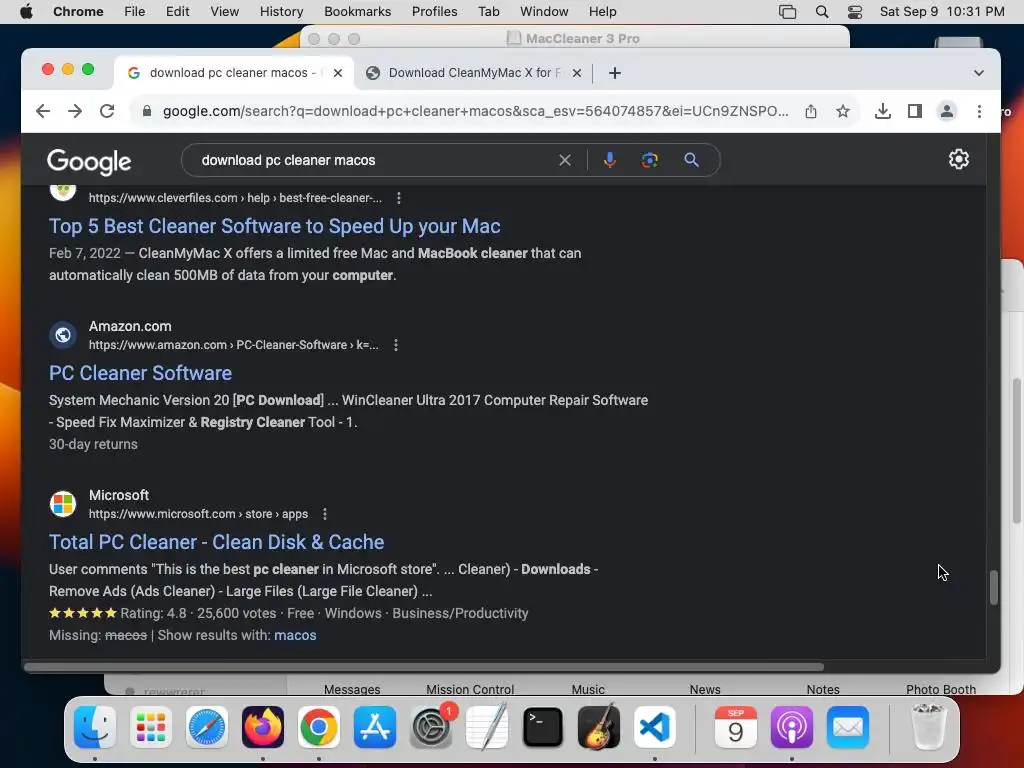This screenshot has height=768, width=1024.
Task: Open the Bookmarks menu
Action: pos(357,12)
